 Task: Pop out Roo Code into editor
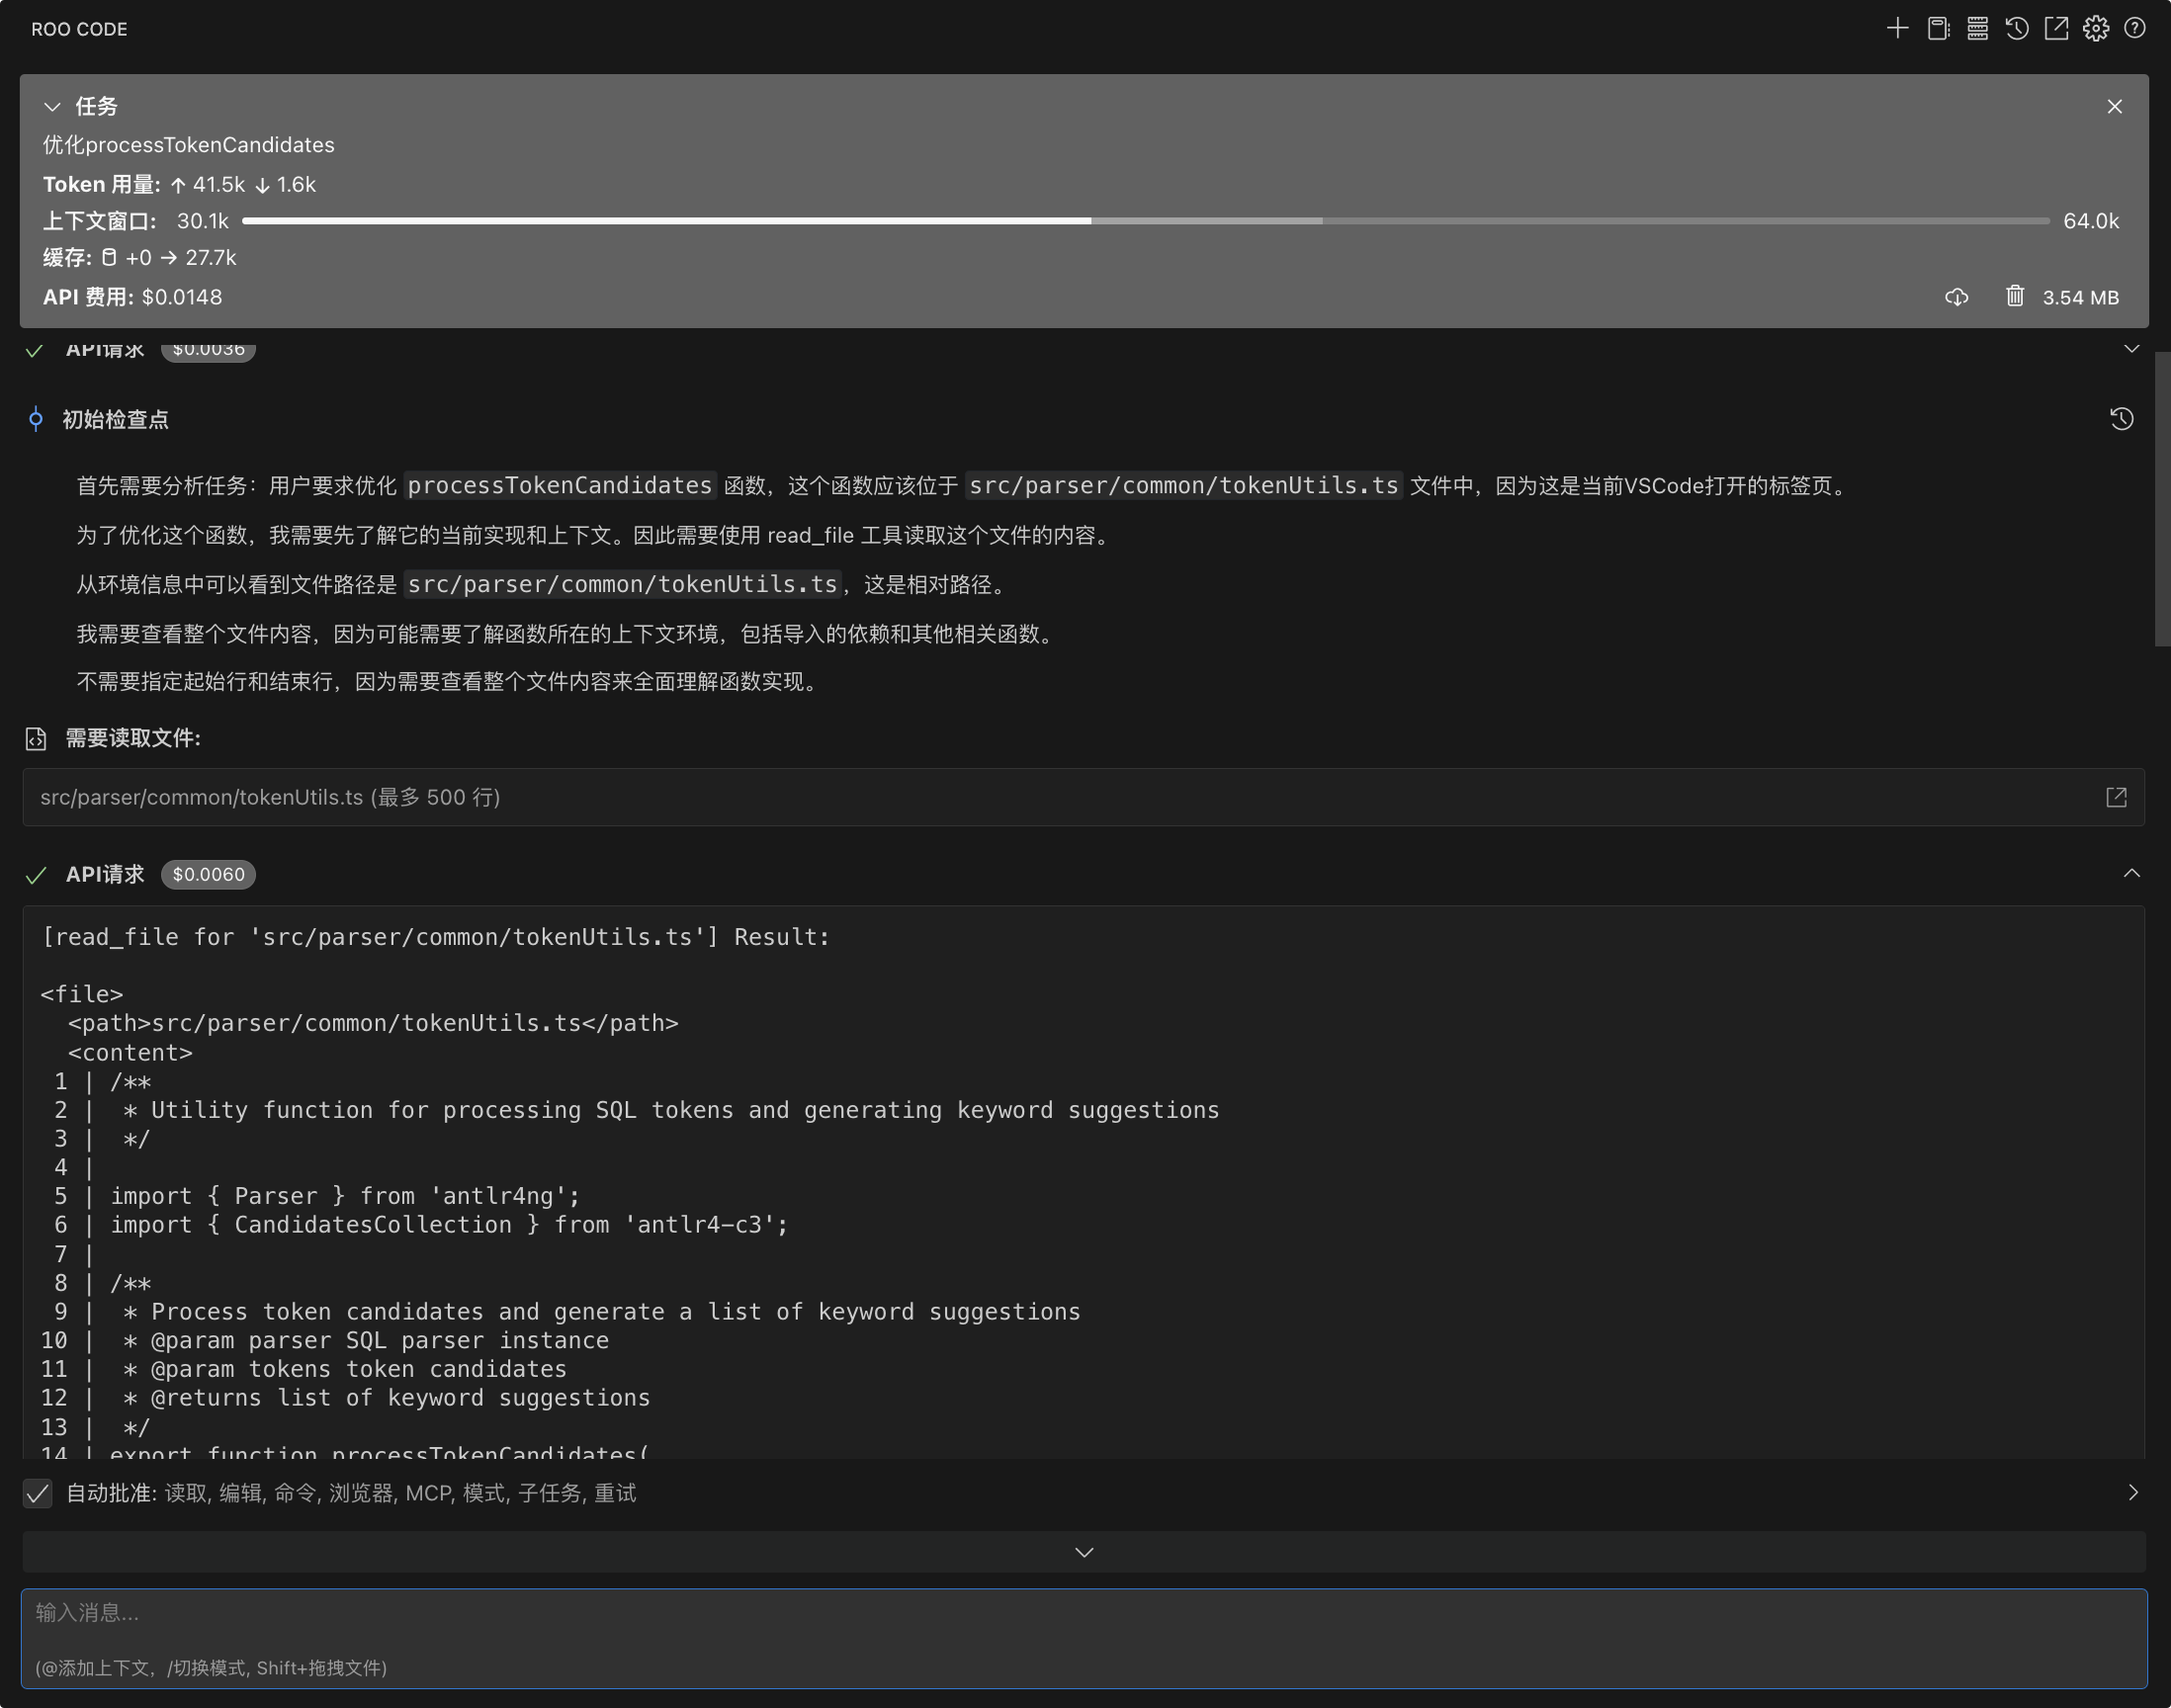click(x=2056, y=28)
